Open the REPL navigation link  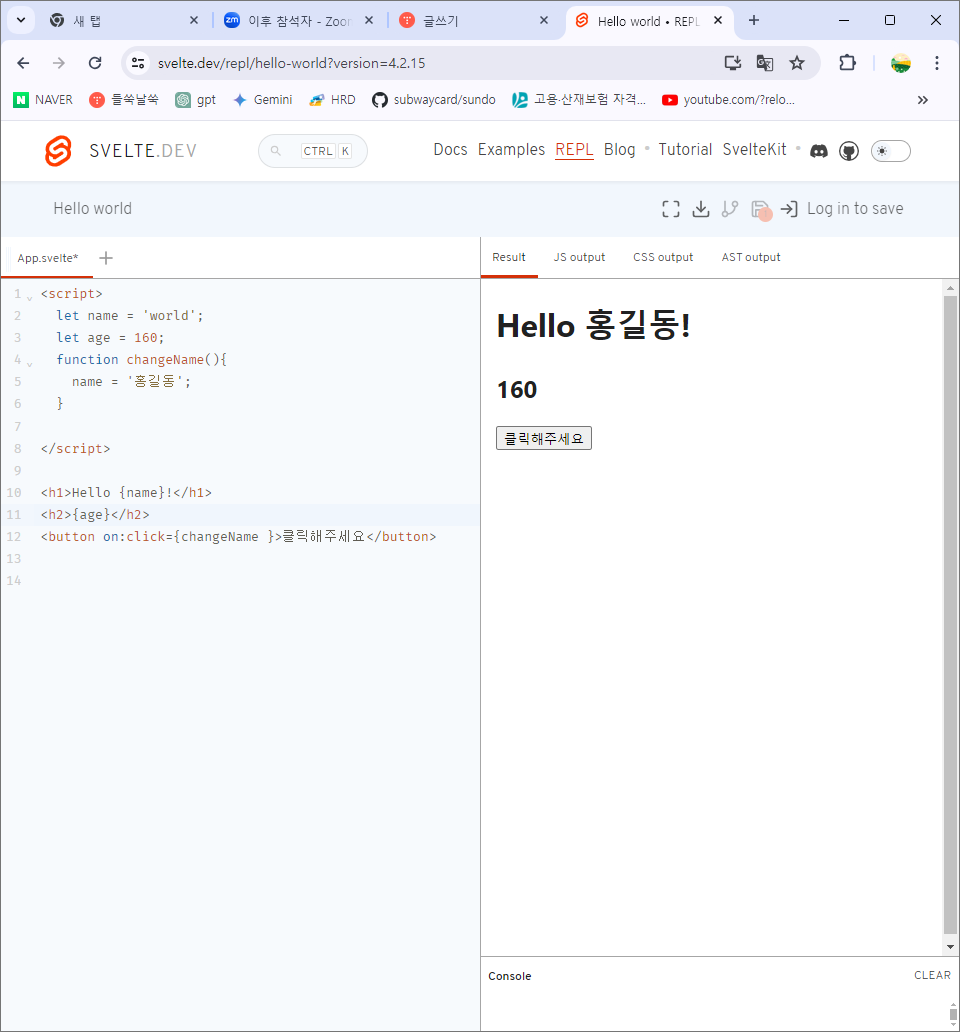(x=574, y=150)
